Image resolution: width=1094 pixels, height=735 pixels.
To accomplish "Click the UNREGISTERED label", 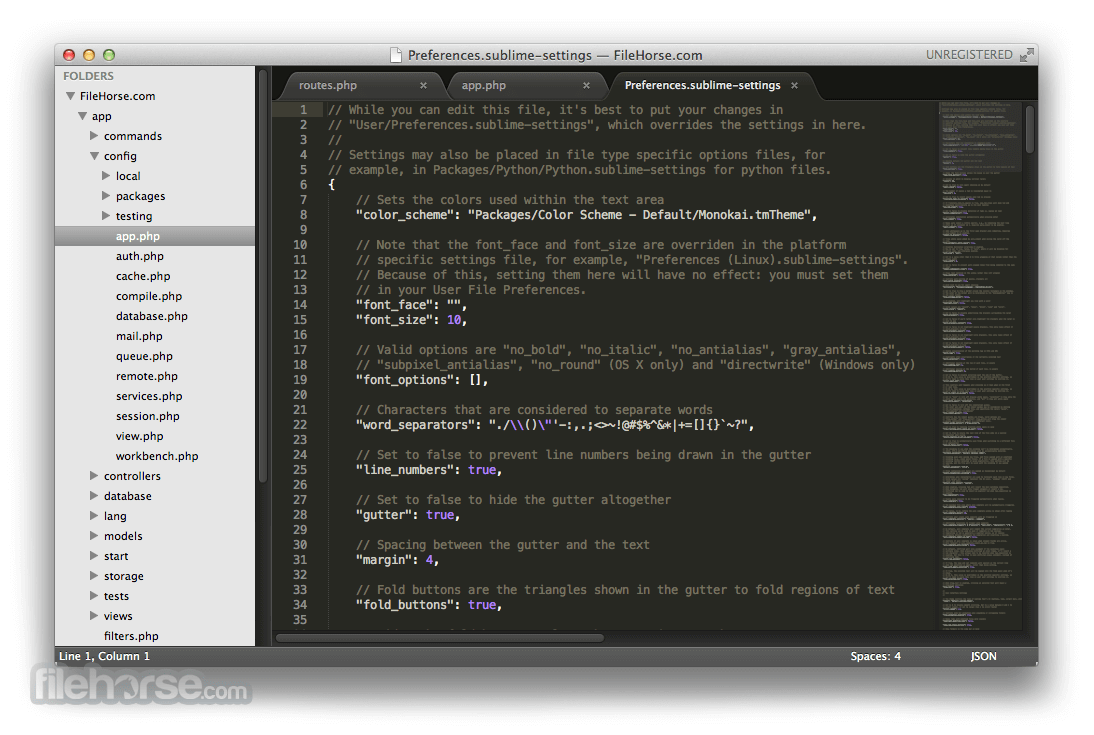I will click(x=968, y=54).
